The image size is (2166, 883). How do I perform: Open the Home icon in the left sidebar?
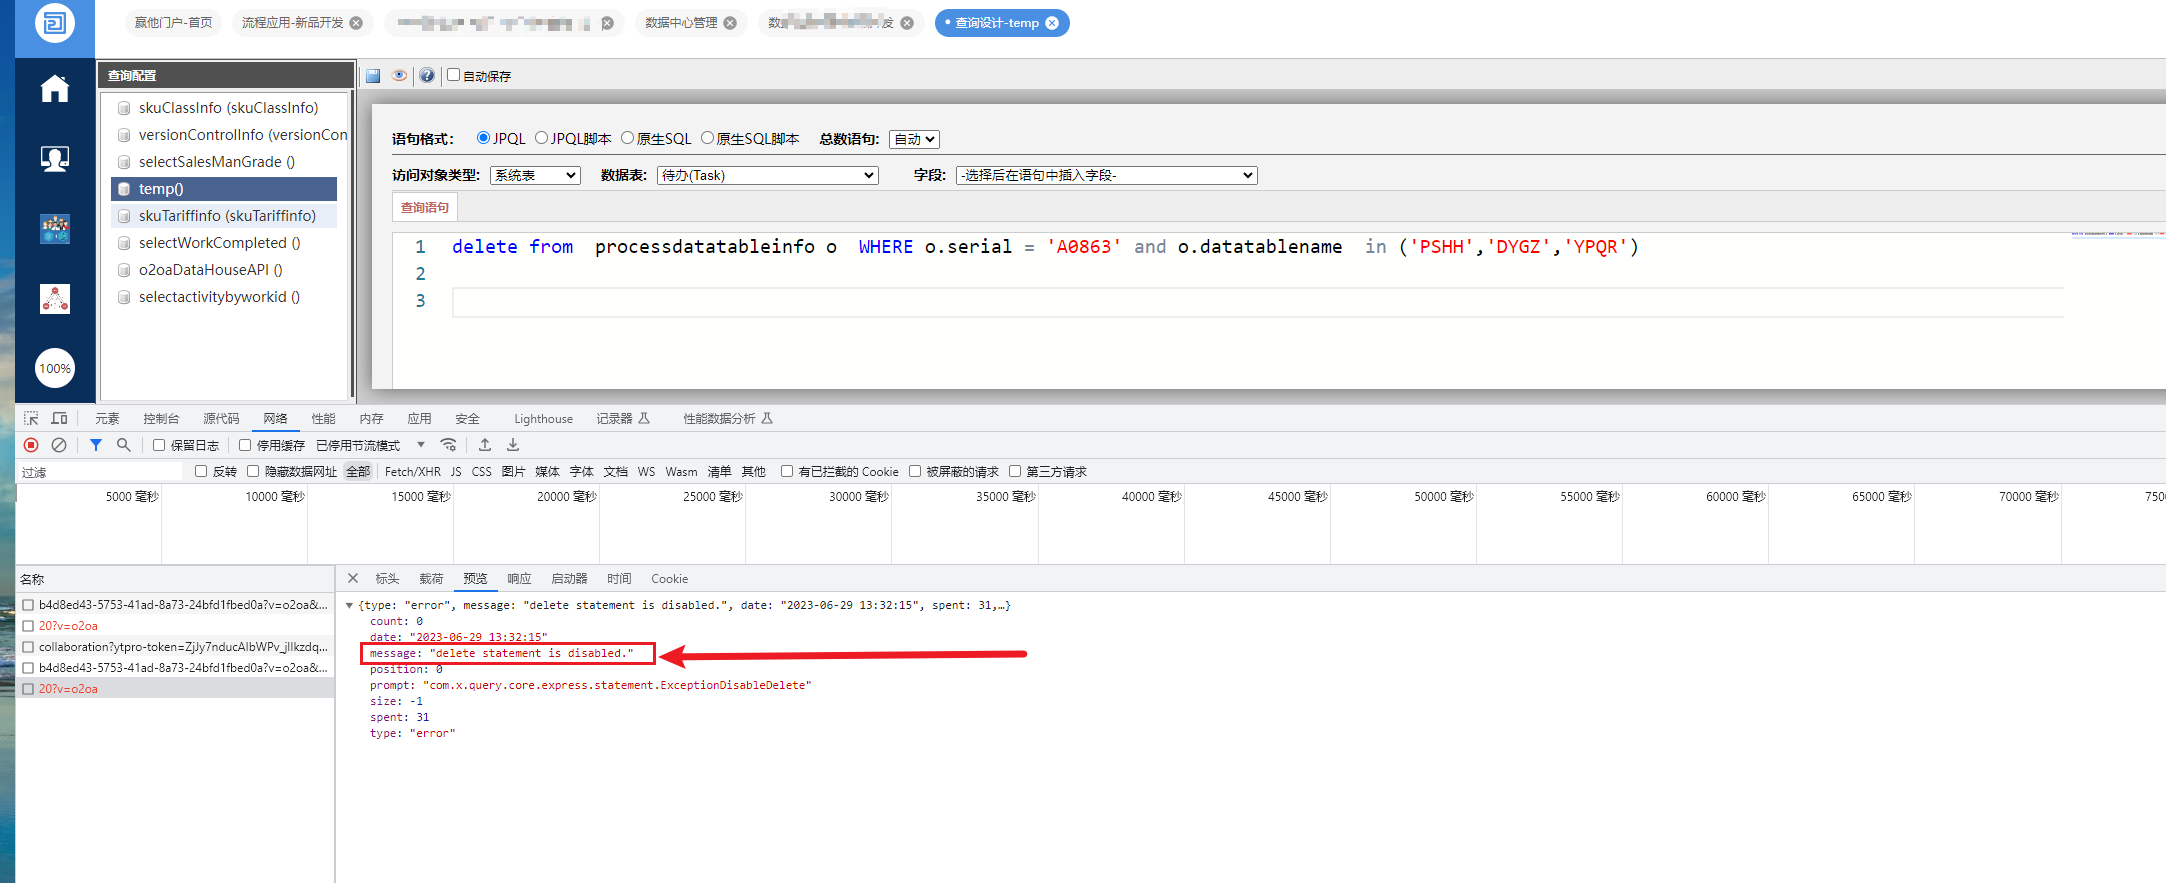pyautogui.click(x=55, y=89)
